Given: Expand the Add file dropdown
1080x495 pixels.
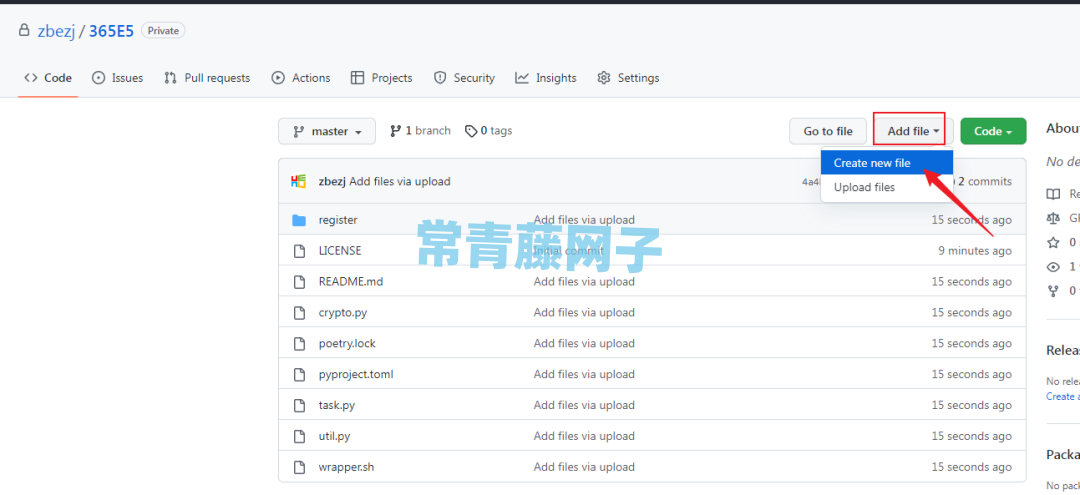Looking at the screenshot, I should (x=913, y=131).
